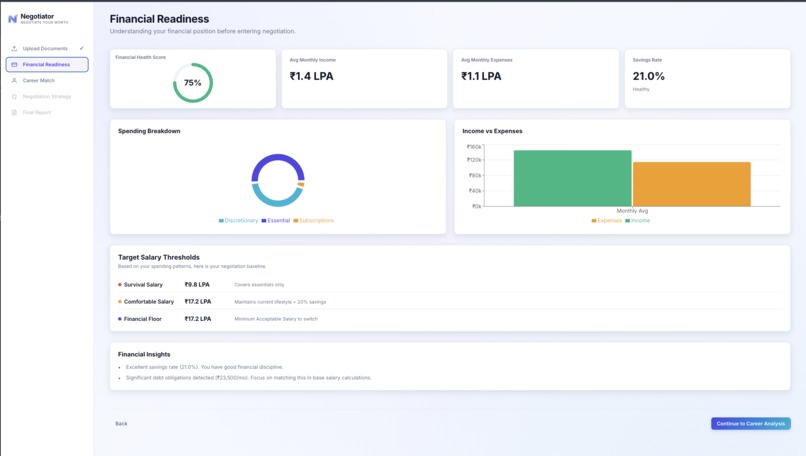Image resolution: width=806 pixels, height=456 pixels.
Task: Click the Financial Health Score label
Action: [x=140, y=57]
